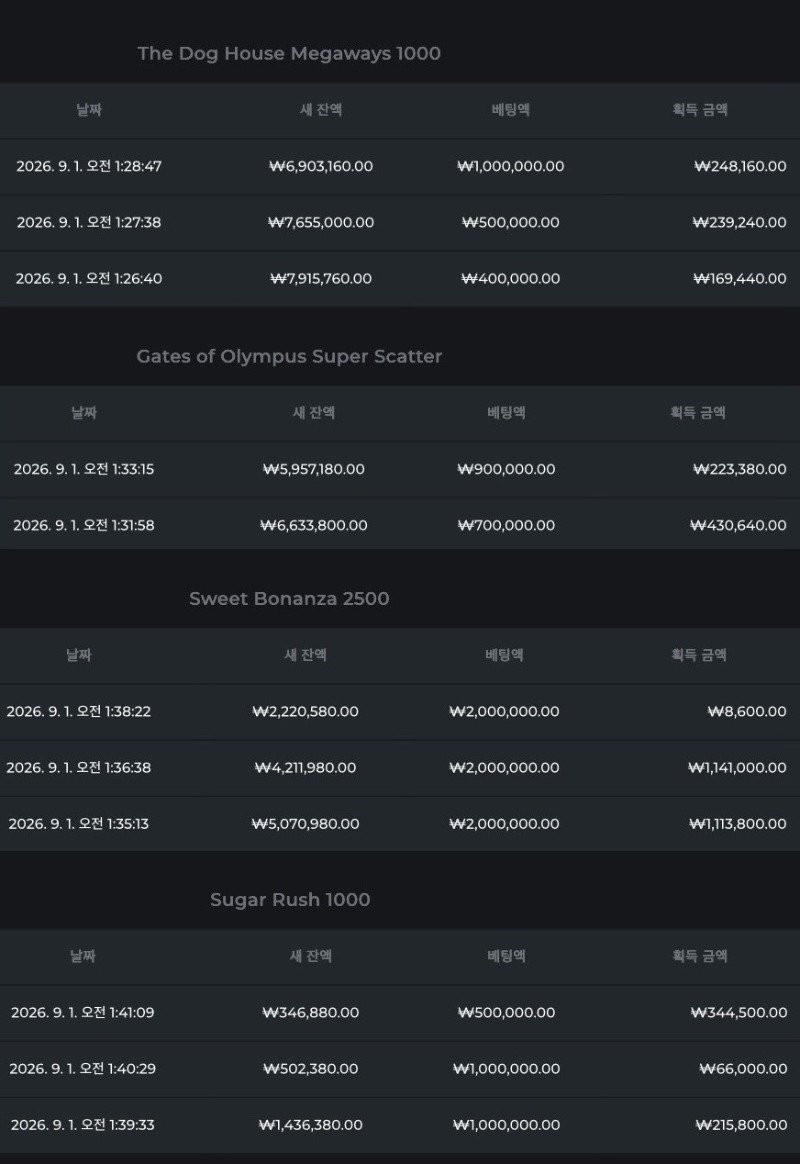
Task: Select balance ₩346,880.00
Action: 310,1013
